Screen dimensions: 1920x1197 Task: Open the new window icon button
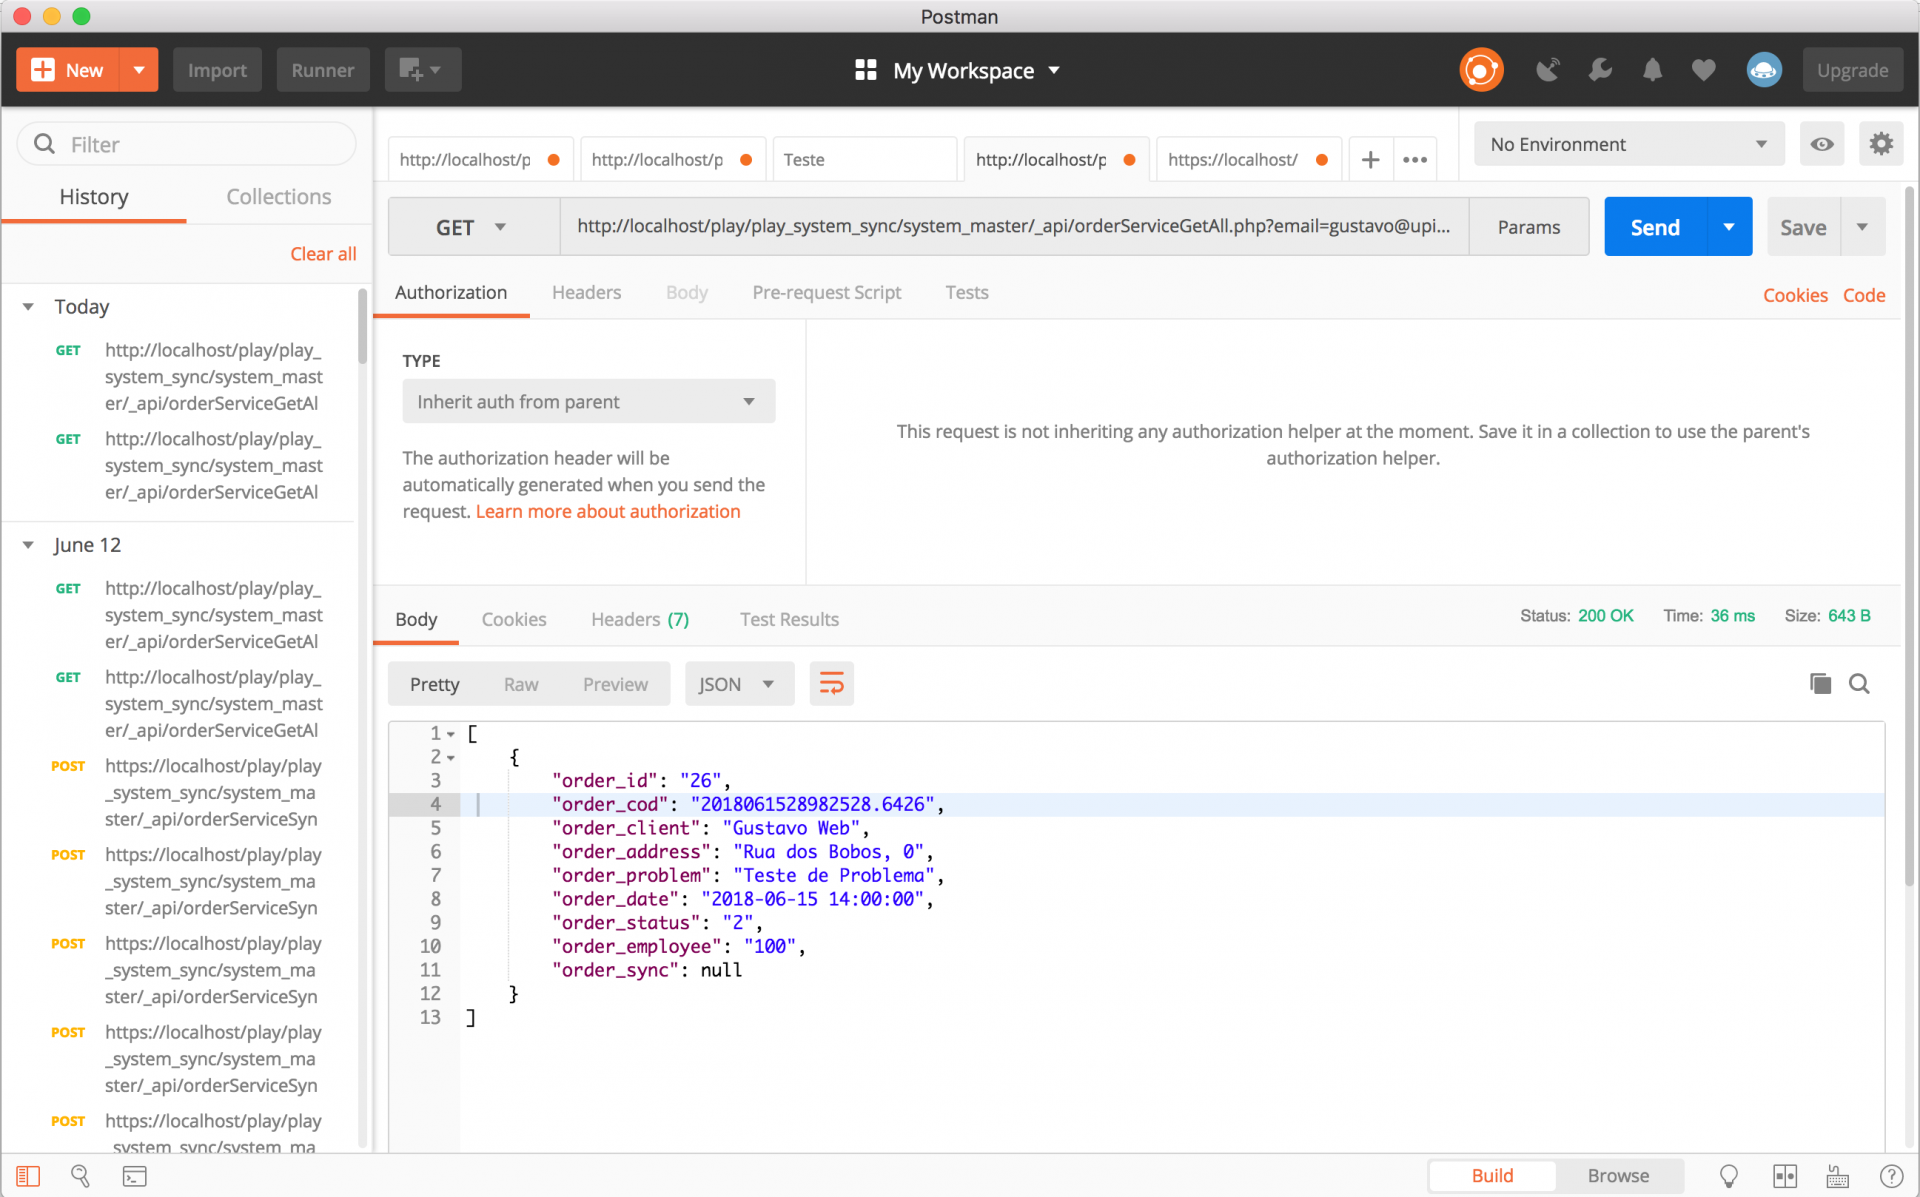[422, 70]
